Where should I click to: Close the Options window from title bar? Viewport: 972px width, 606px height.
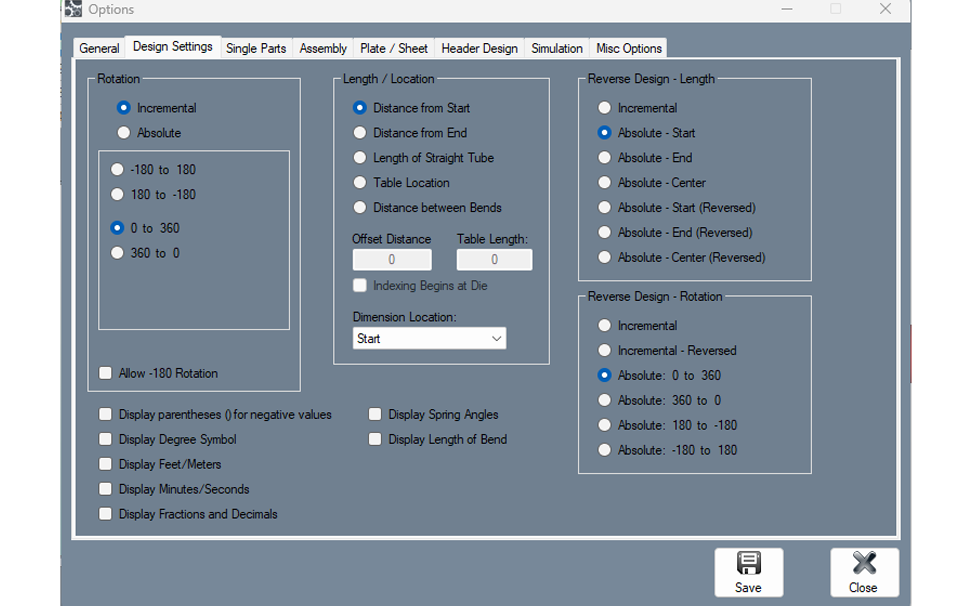pos(885,9)
